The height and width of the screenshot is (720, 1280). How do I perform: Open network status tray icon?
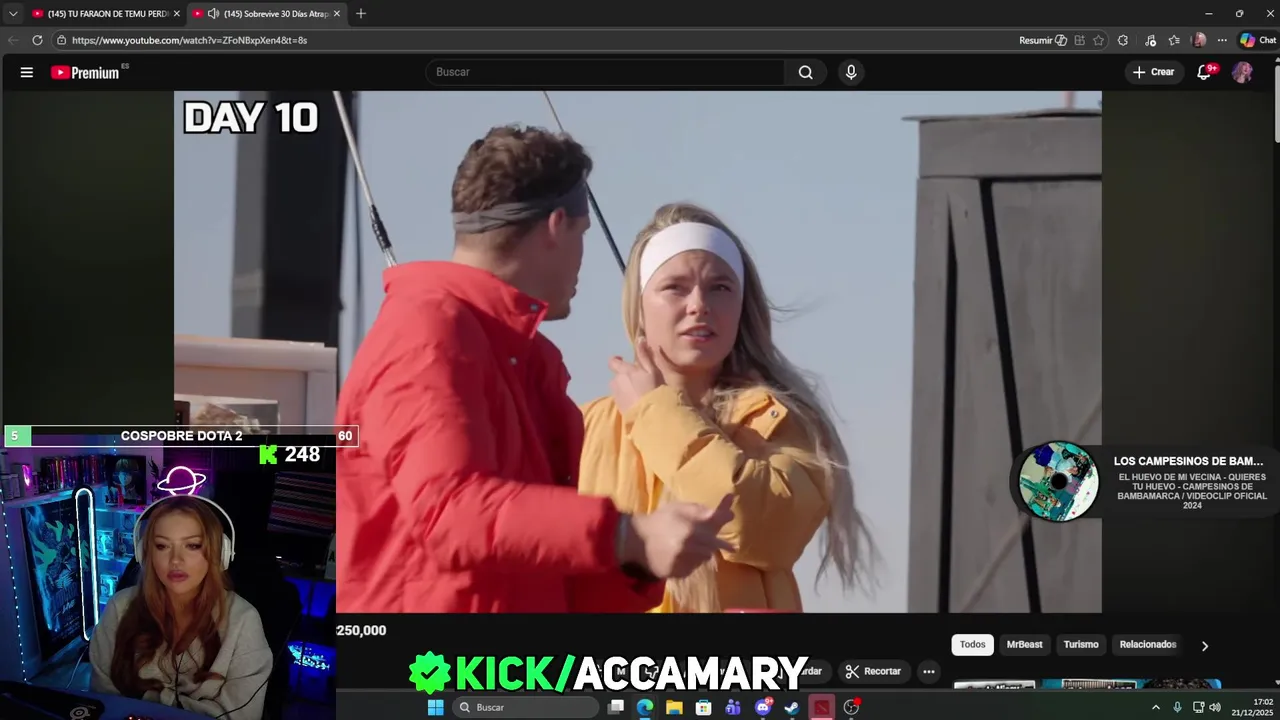[x=1198, y=707]
